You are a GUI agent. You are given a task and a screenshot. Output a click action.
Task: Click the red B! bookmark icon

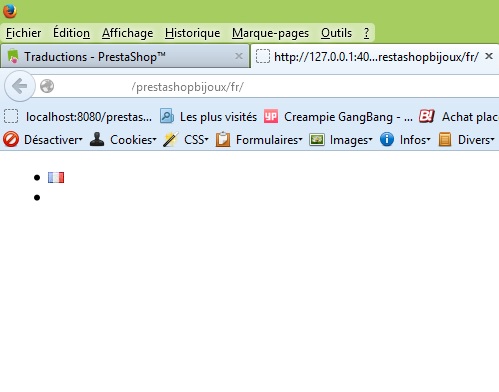[x=427, y=116]
